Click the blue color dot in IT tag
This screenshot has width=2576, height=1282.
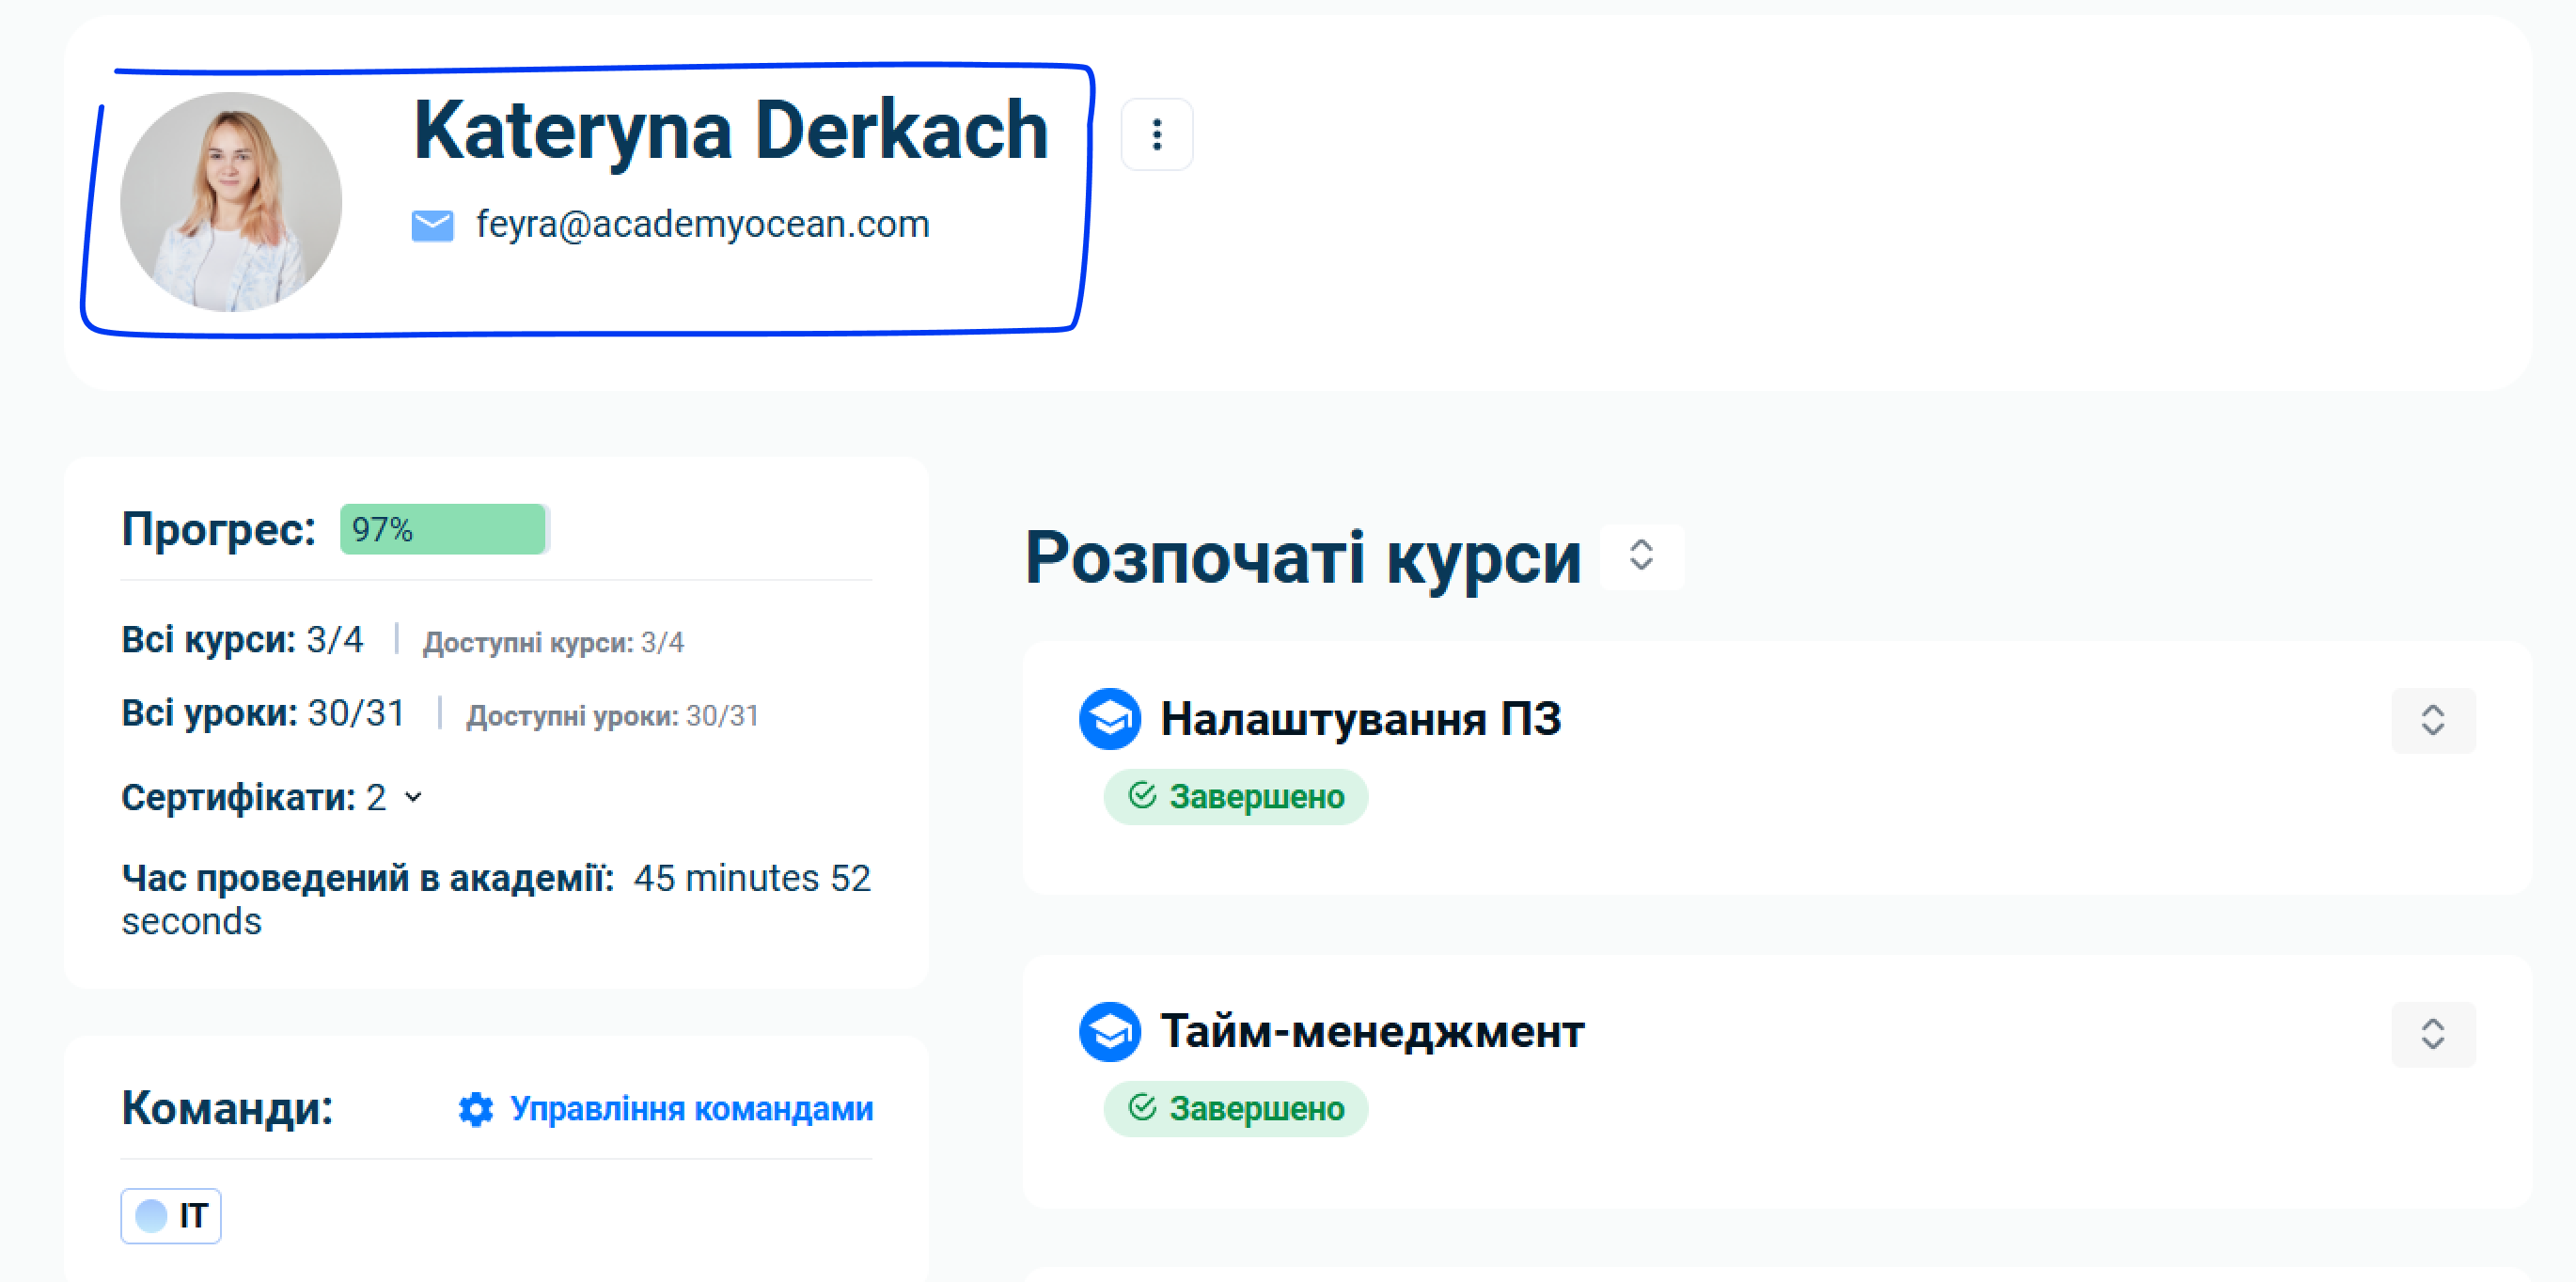point(151,1215)
